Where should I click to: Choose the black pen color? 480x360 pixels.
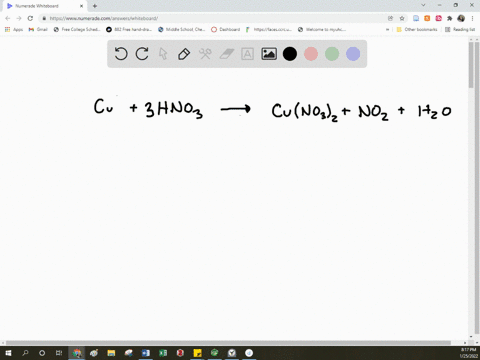[290, 54]
